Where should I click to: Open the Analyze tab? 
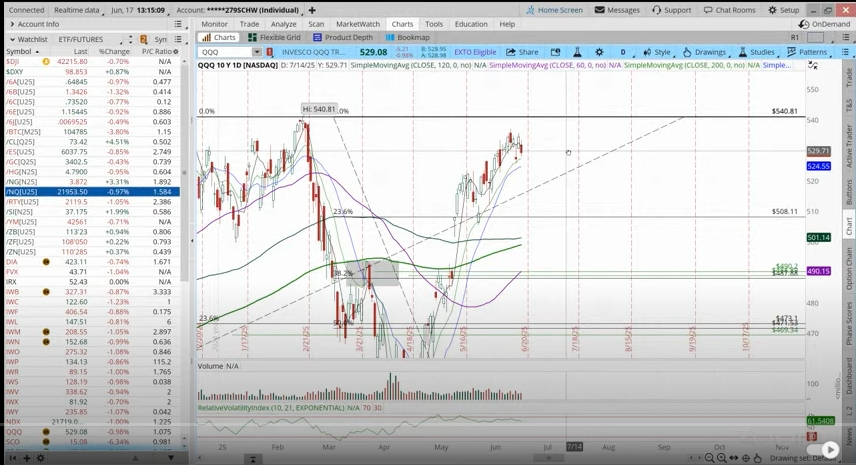click(x=283, y=24)
